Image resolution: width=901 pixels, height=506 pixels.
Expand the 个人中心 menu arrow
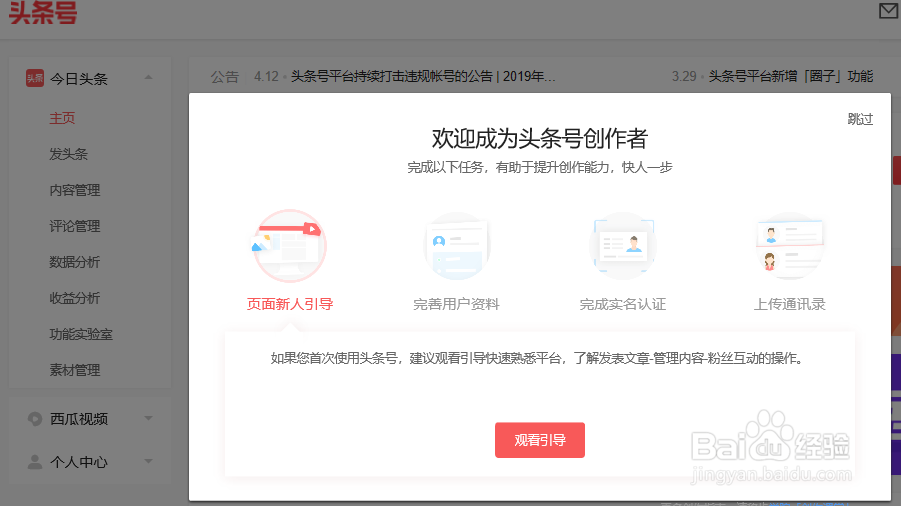click(x=149, y=461)
